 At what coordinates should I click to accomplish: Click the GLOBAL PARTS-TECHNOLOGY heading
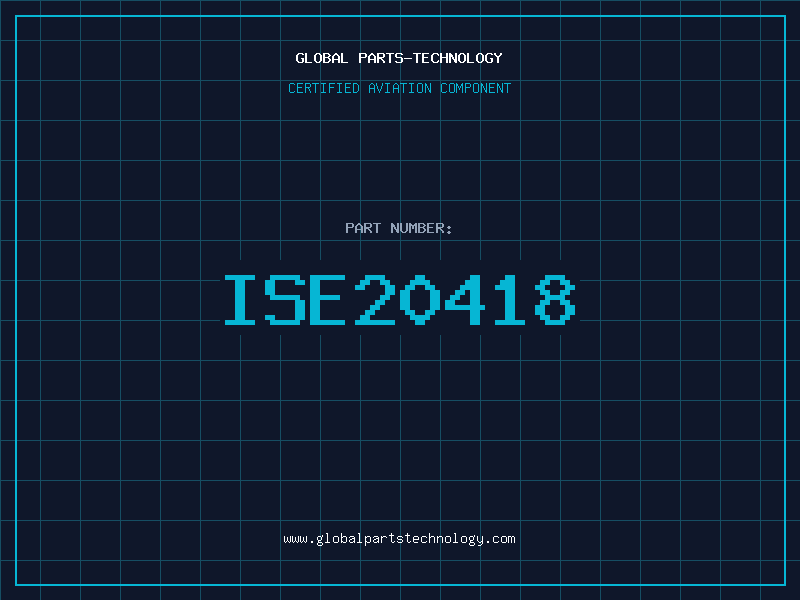pos(399,58)
